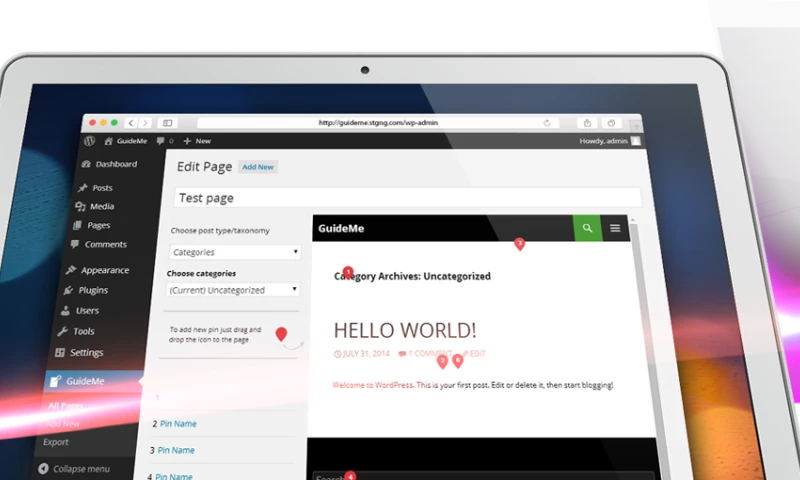Open the pin 3 Pin Name link
Screen dimensions: 800x480
coord(176,450)
